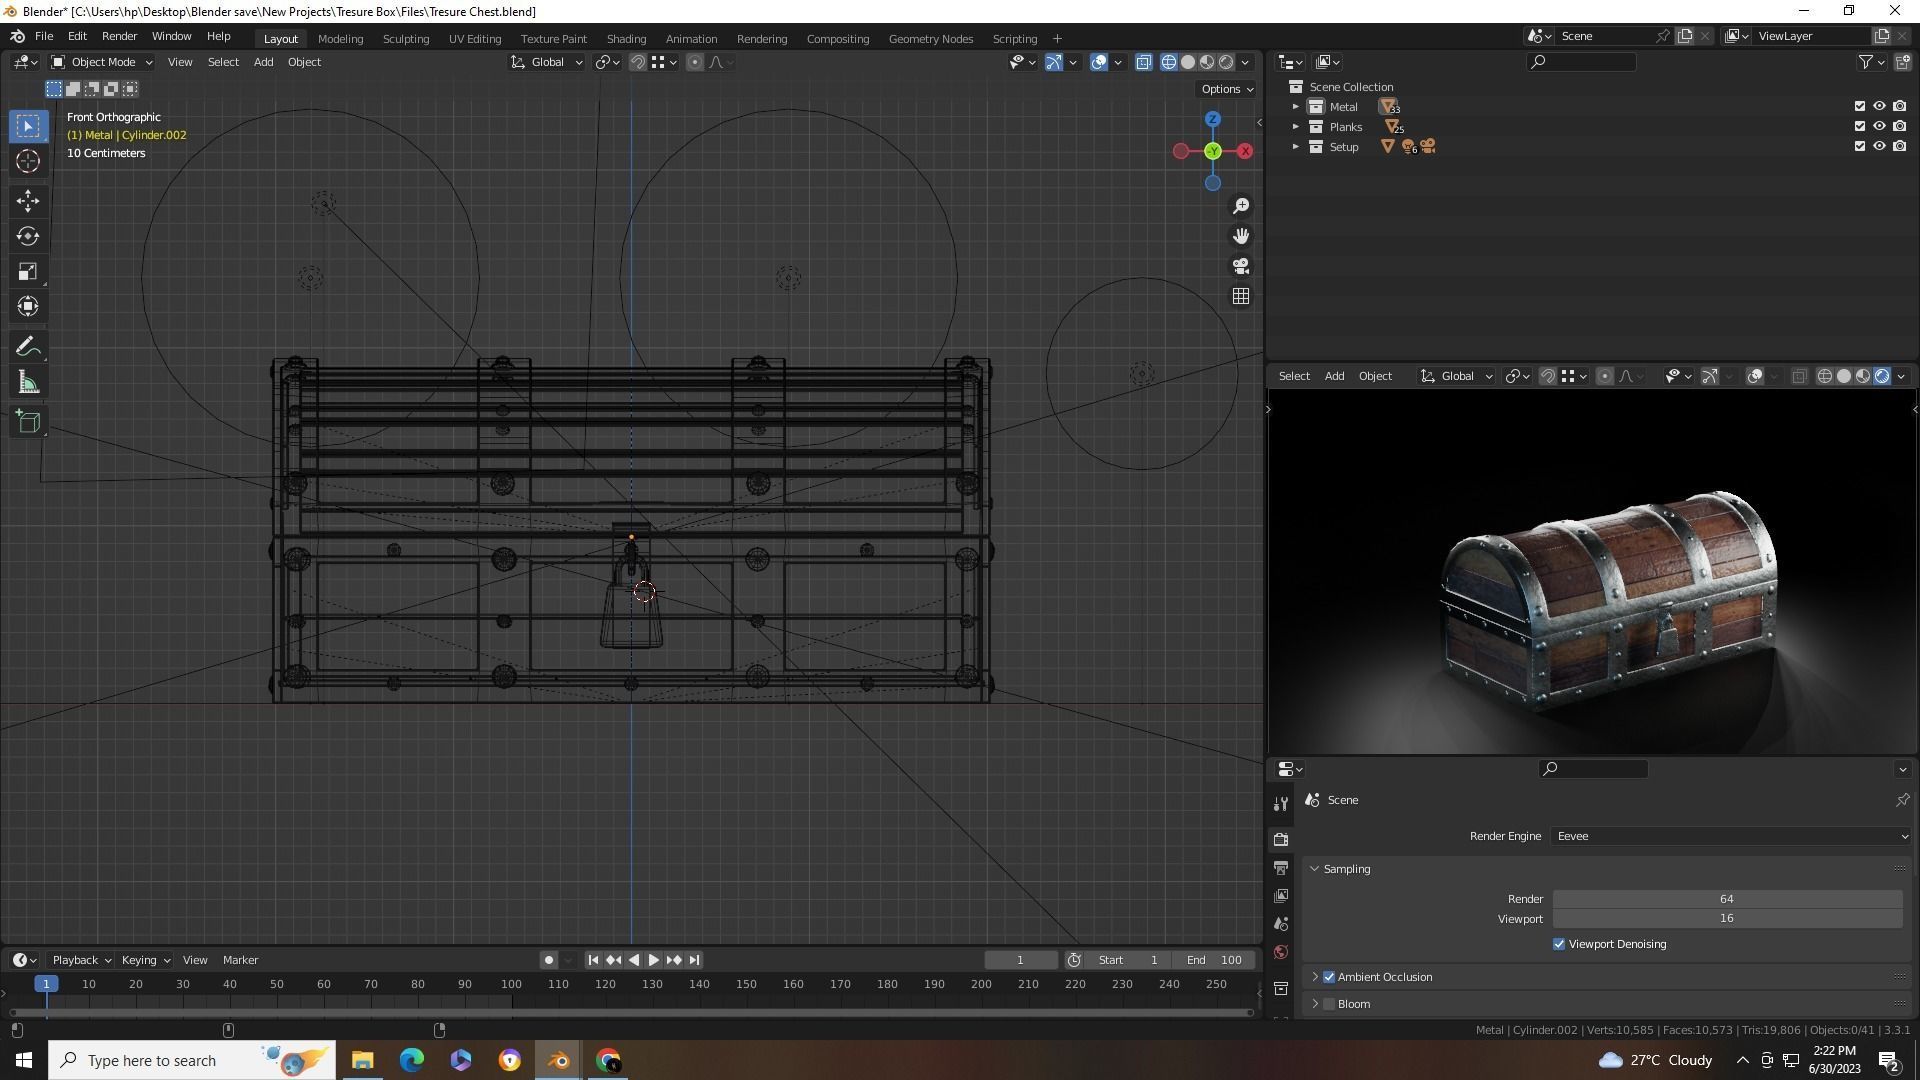Enable the Bloom checkbox

pyautogui.click(x=1329, y=1004)
